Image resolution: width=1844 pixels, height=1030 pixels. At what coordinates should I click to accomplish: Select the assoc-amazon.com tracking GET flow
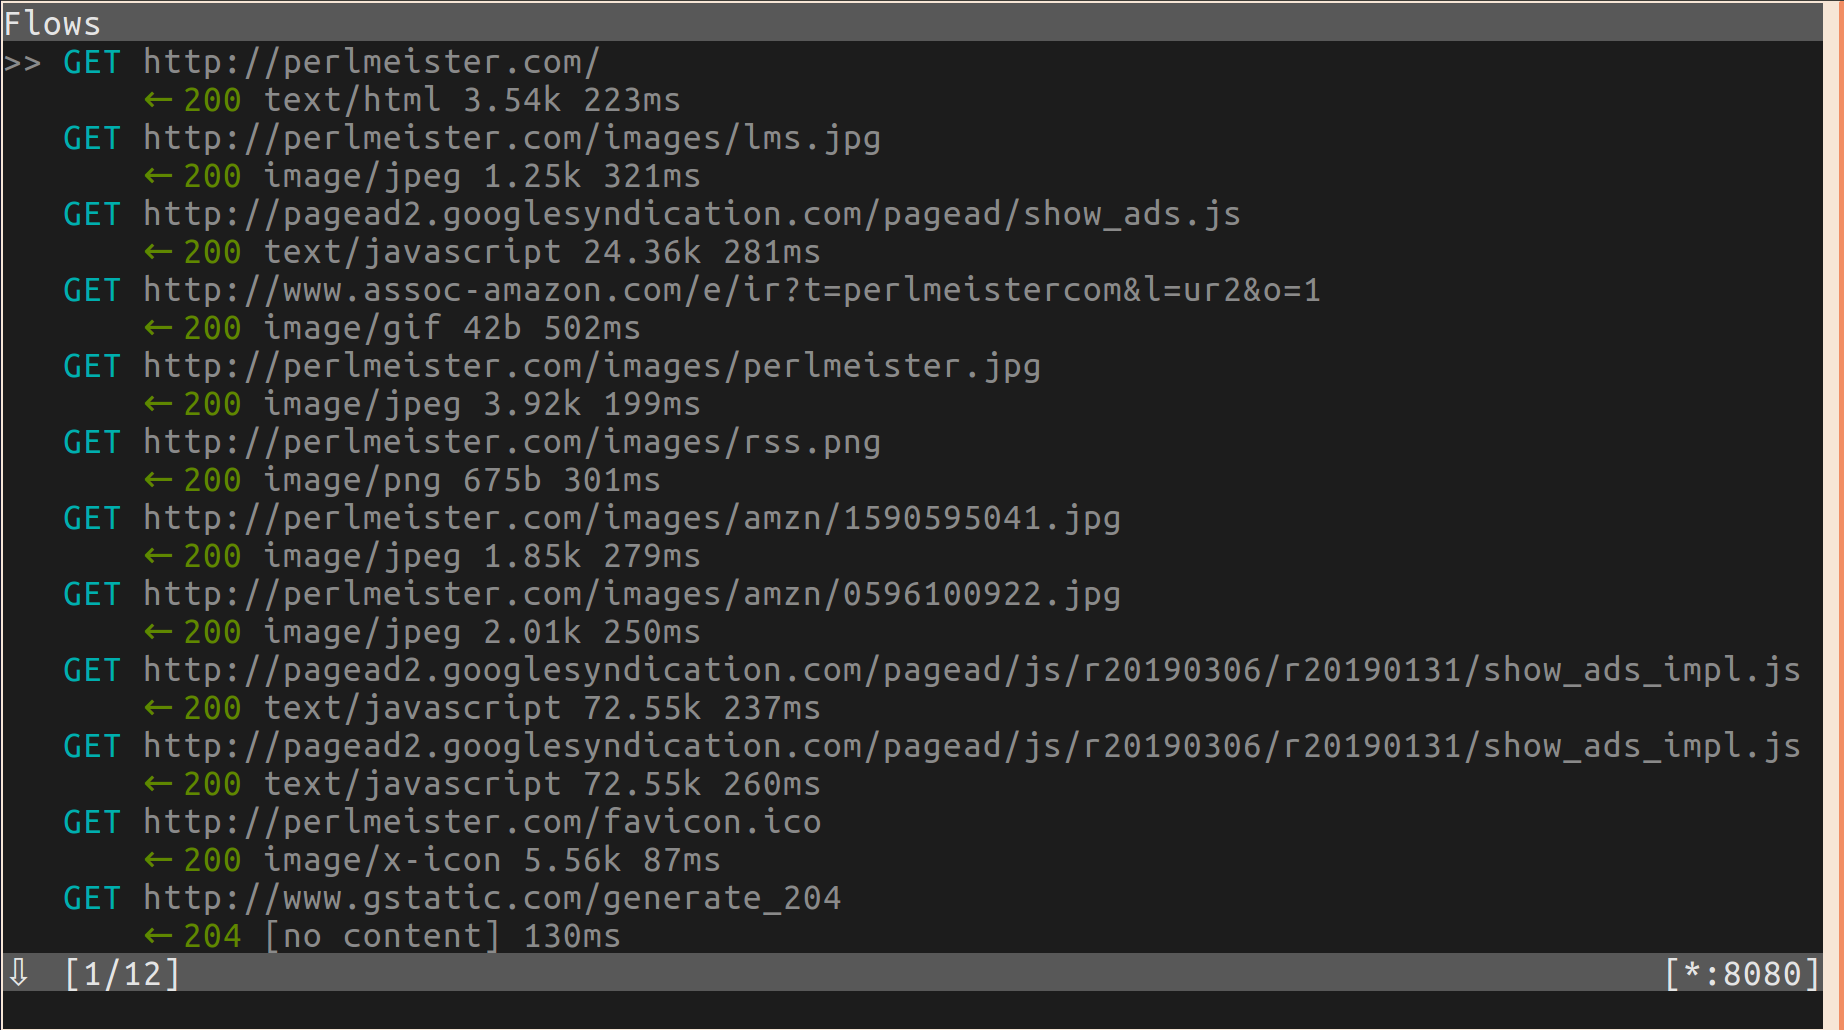pos(691,290)
